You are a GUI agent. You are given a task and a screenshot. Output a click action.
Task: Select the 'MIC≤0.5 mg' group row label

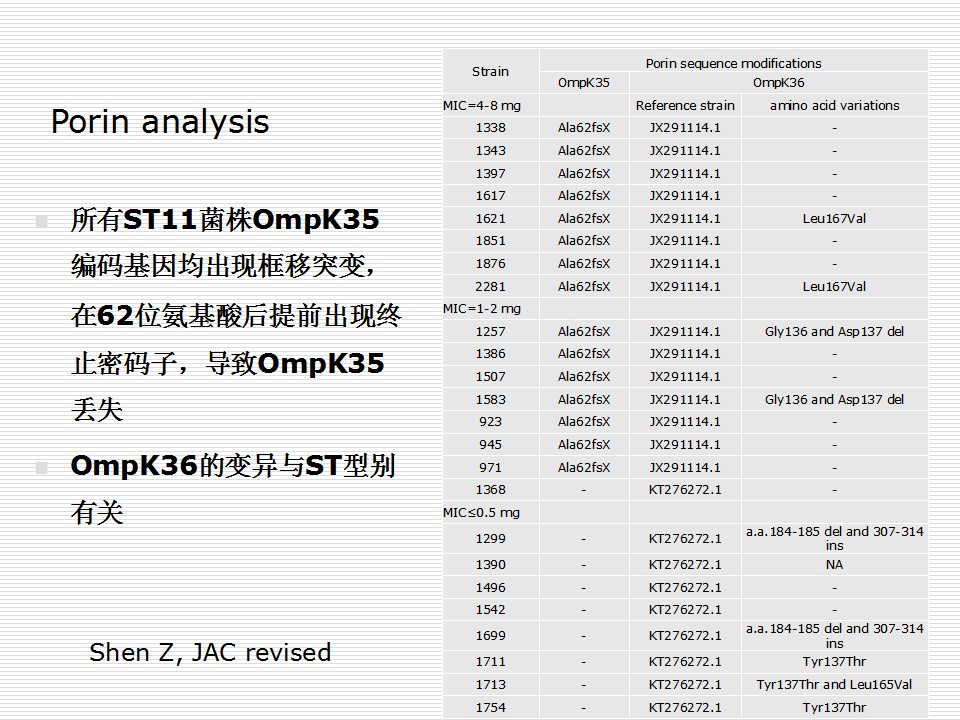481,512
